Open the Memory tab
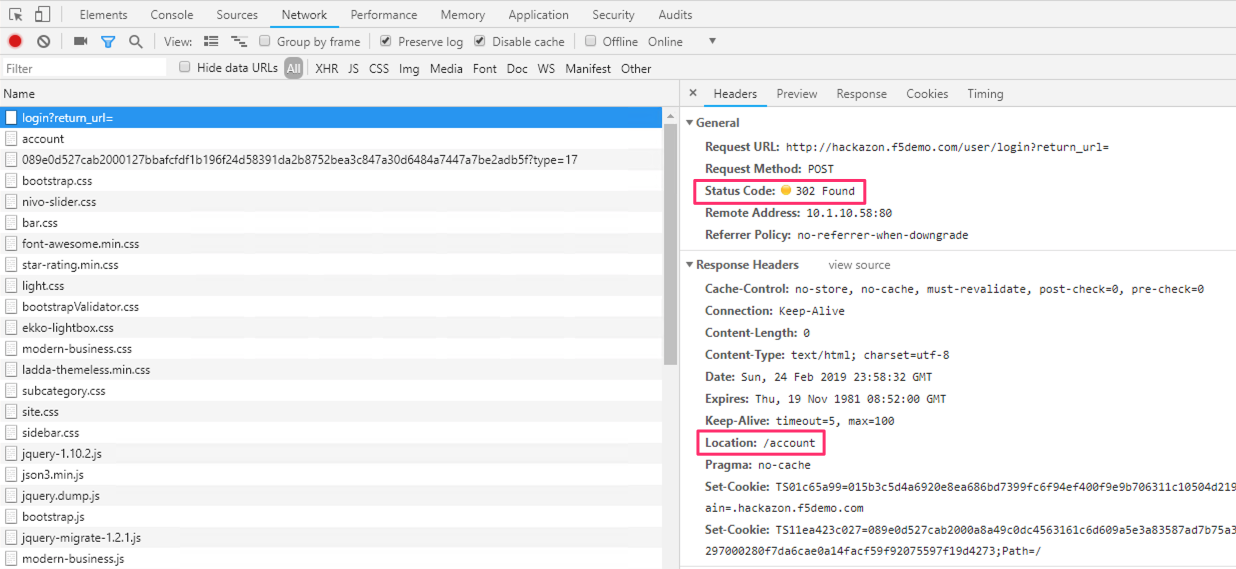1236x569 pixels. click(x=463, y=15)
